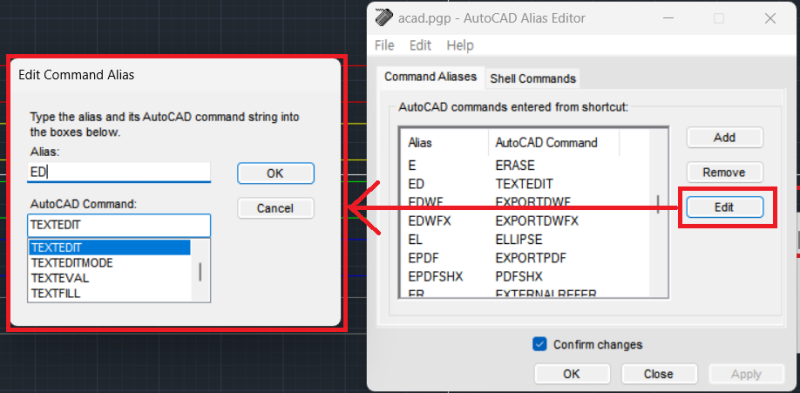Click the Add alias button
800x393 pixels.
click(x=724, y=137)
